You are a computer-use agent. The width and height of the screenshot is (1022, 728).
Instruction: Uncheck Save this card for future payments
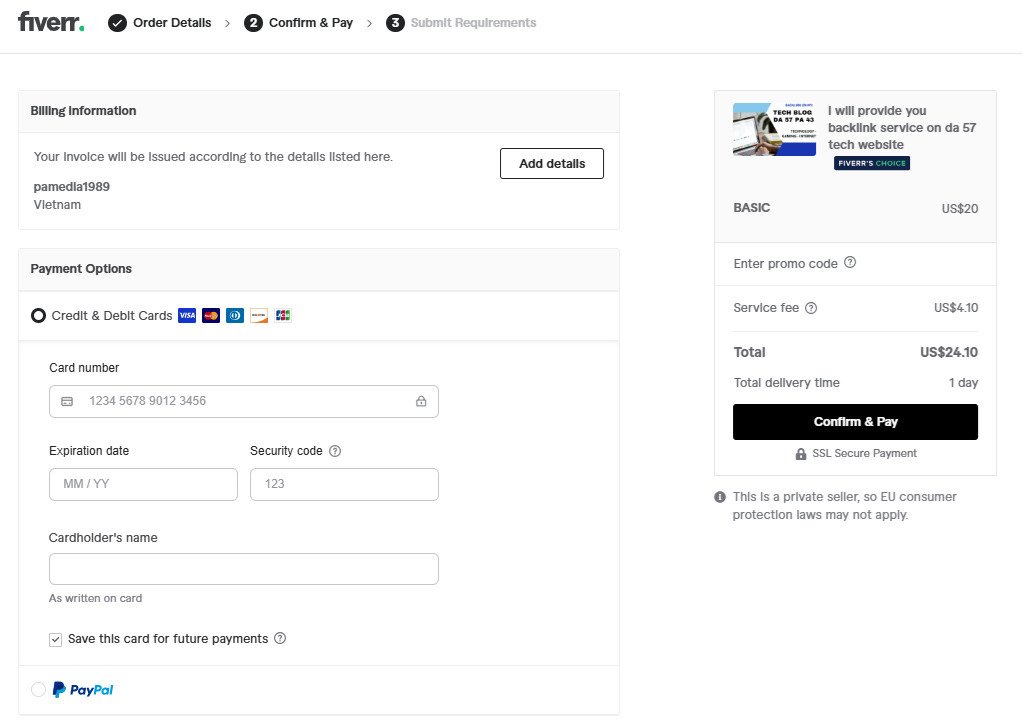tap(56, 639)
